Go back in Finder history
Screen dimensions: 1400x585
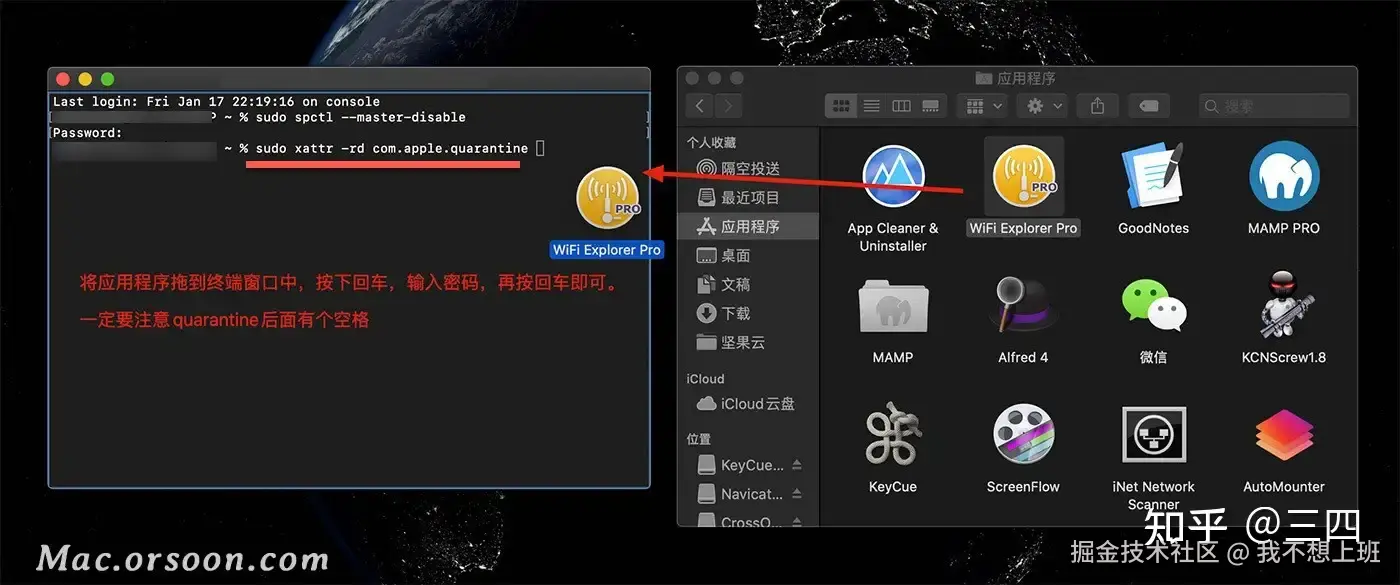tap(700, 105)
